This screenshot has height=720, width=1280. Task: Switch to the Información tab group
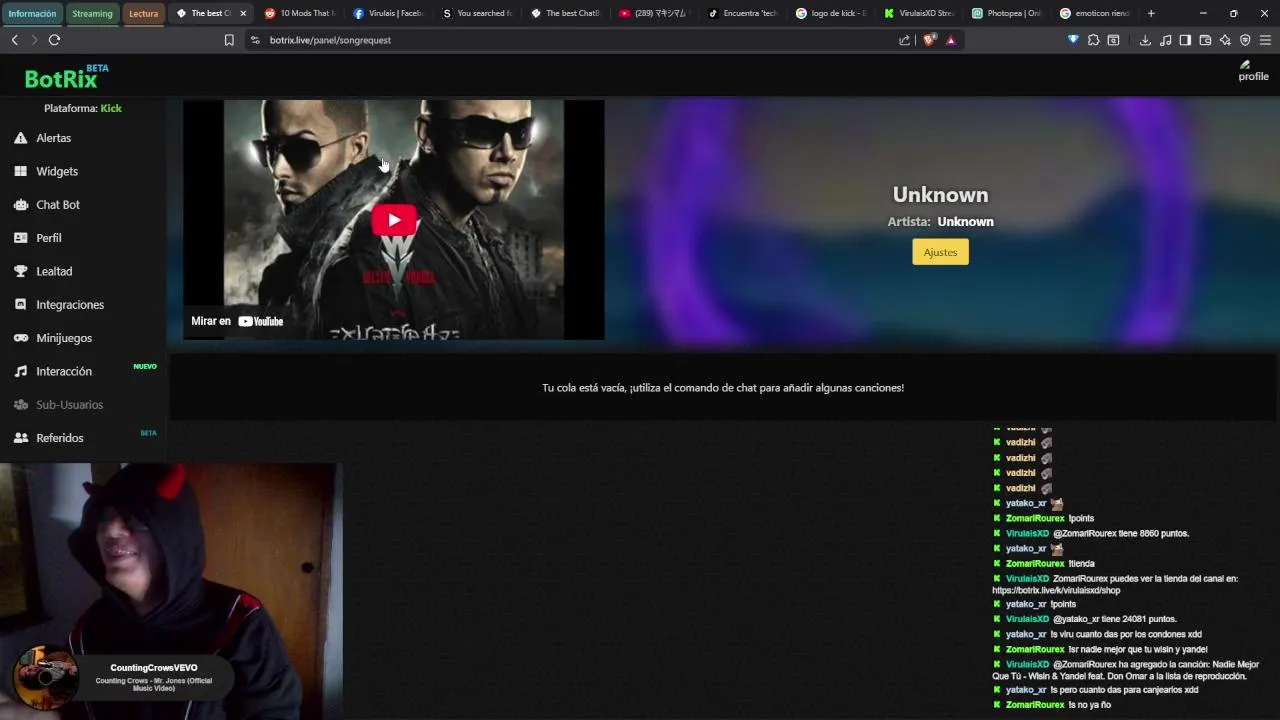(x=32, y=13)
